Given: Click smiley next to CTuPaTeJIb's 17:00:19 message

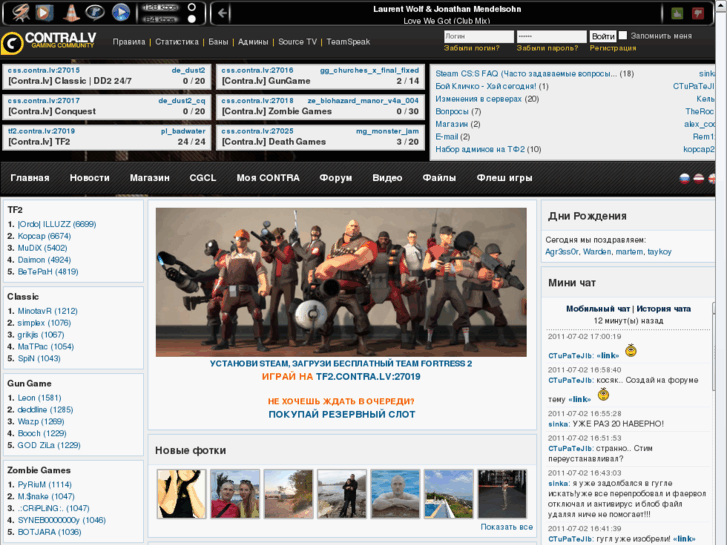Looking at the screenshot, I should pyautogui.click(x=631, y=350).
